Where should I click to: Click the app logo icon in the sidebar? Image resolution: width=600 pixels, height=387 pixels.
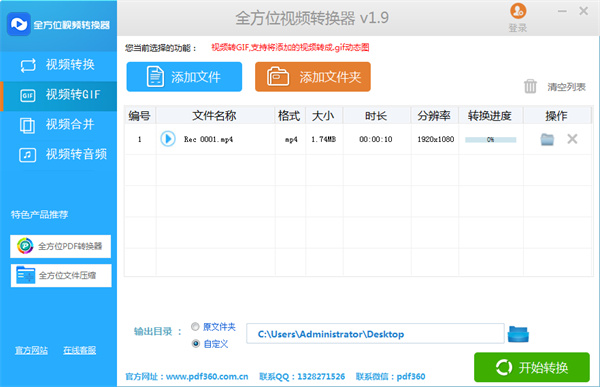coord(19,24)
